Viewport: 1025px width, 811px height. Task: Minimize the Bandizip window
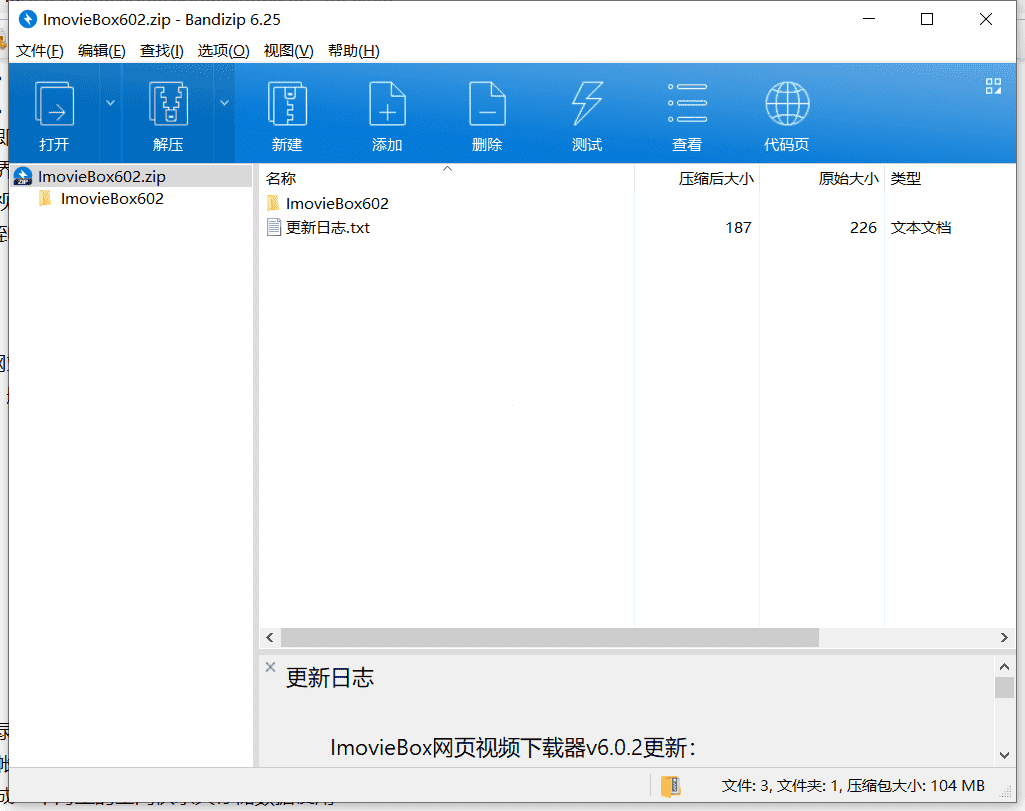pyautogui.click(x=869, y=19)
